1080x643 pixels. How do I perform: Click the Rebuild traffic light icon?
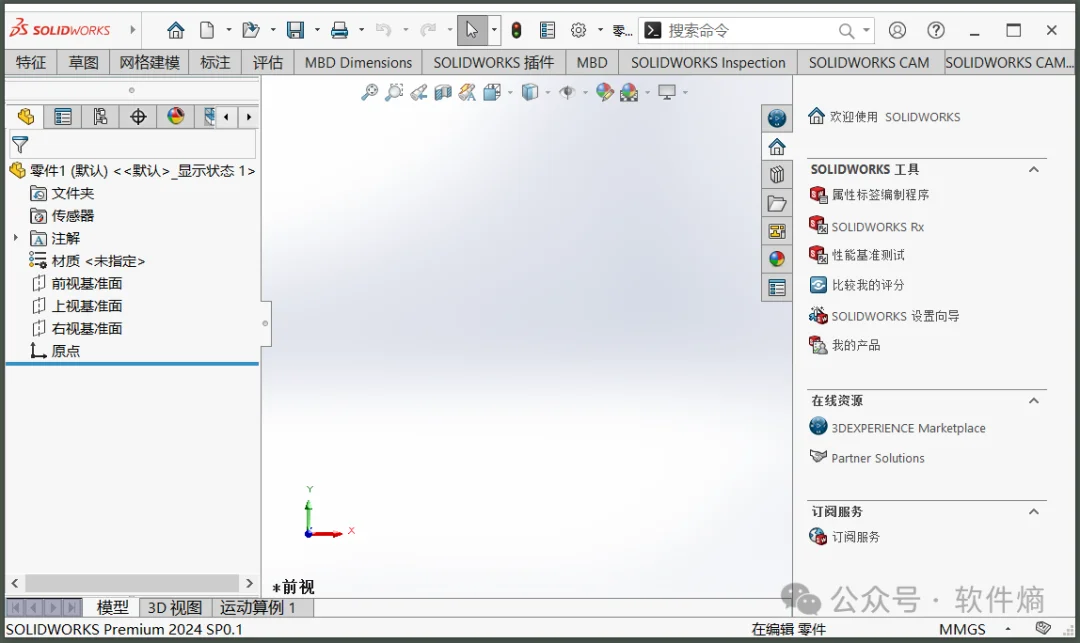pos(516,30)
